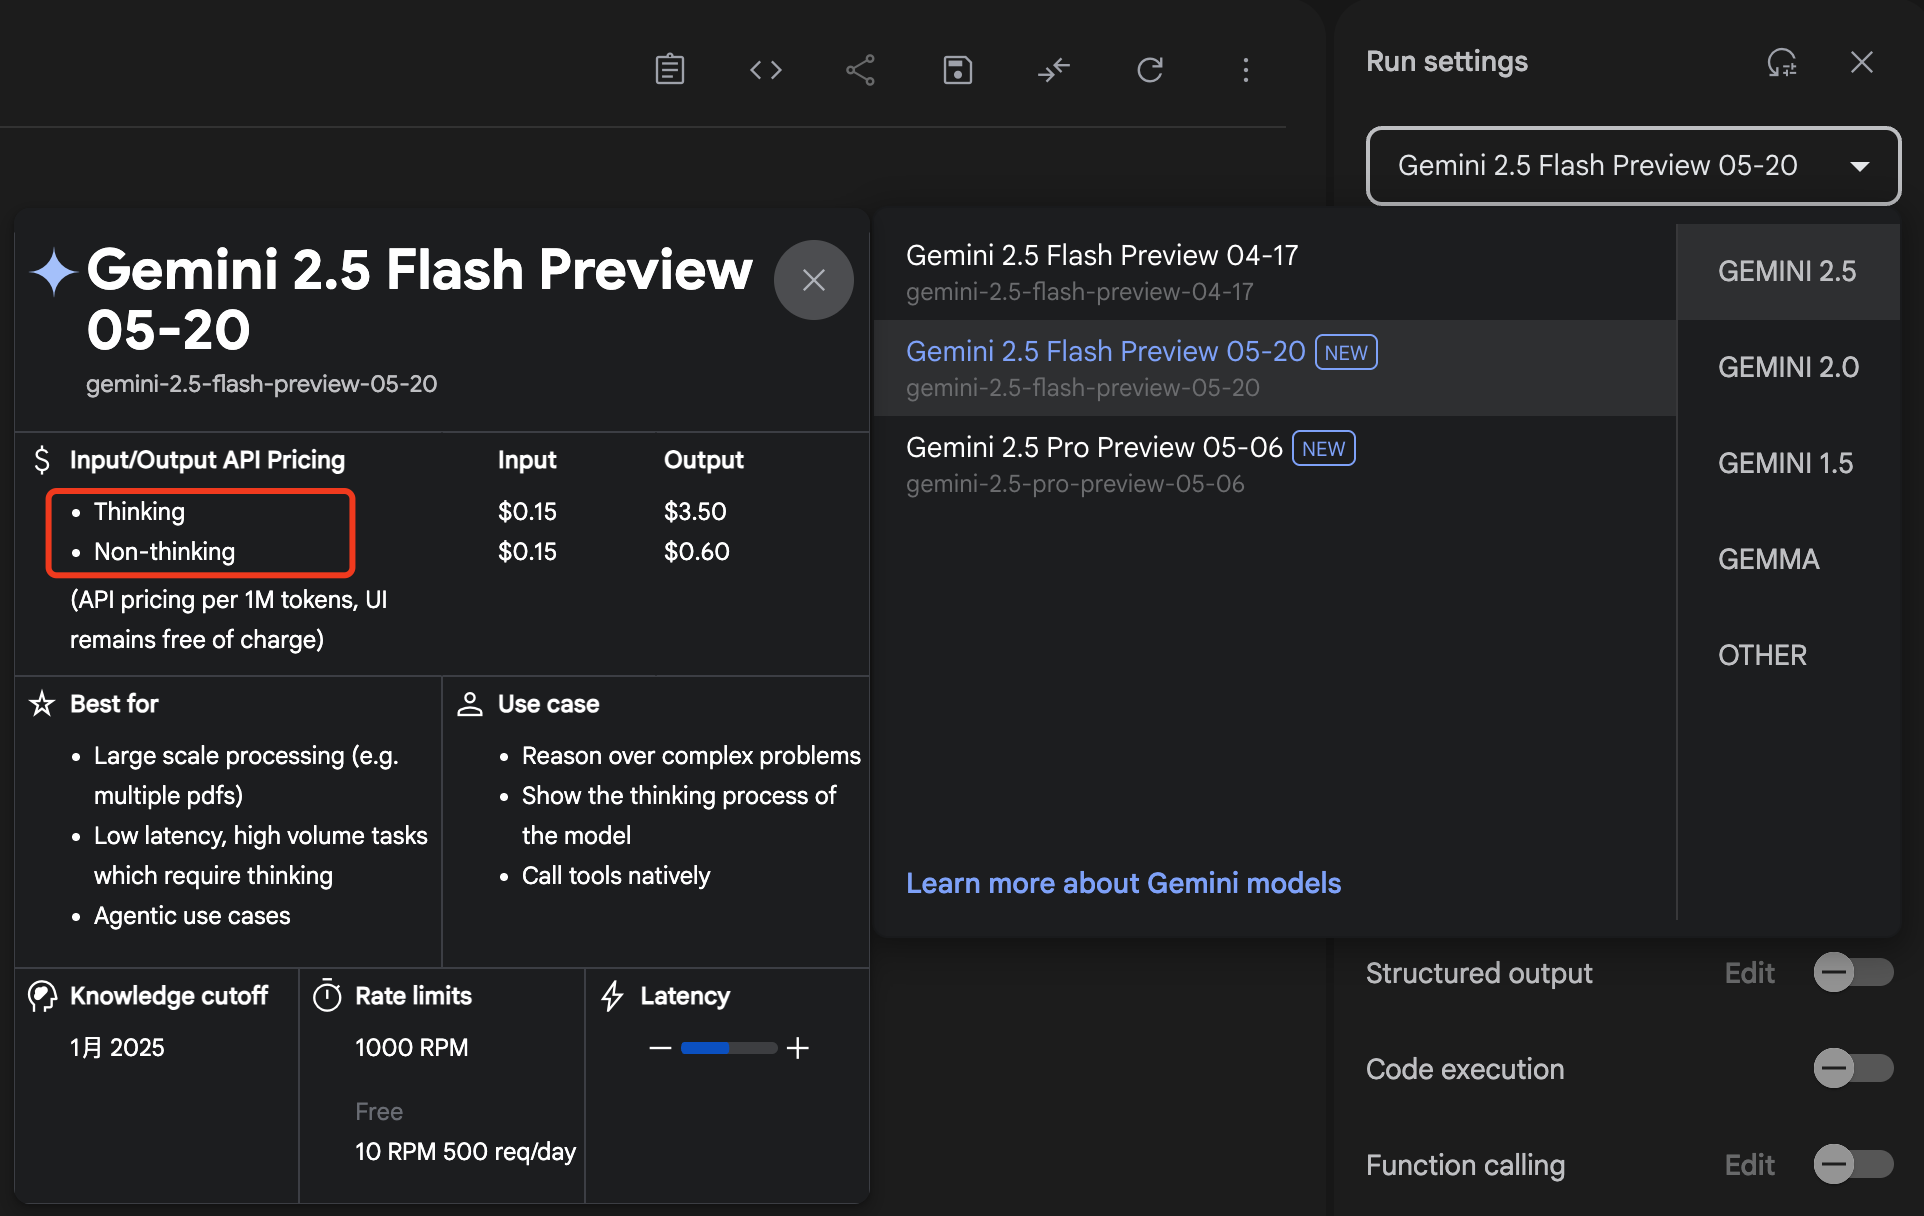
Task: Select Gemini 2.5 Flash Preview 04-17 model
Action: 1275,272
